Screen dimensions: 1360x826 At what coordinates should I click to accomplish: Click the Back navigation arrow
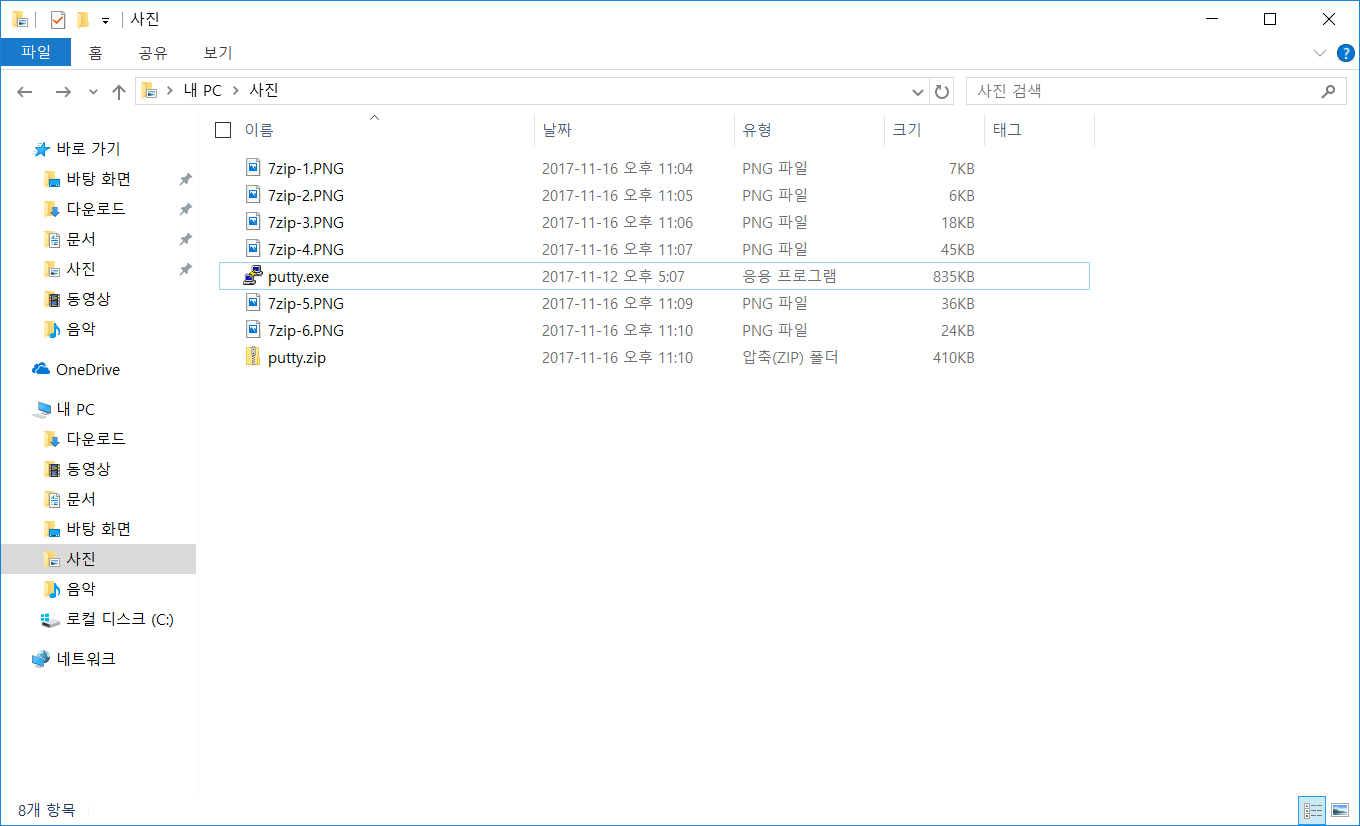(x=26, y=91)
